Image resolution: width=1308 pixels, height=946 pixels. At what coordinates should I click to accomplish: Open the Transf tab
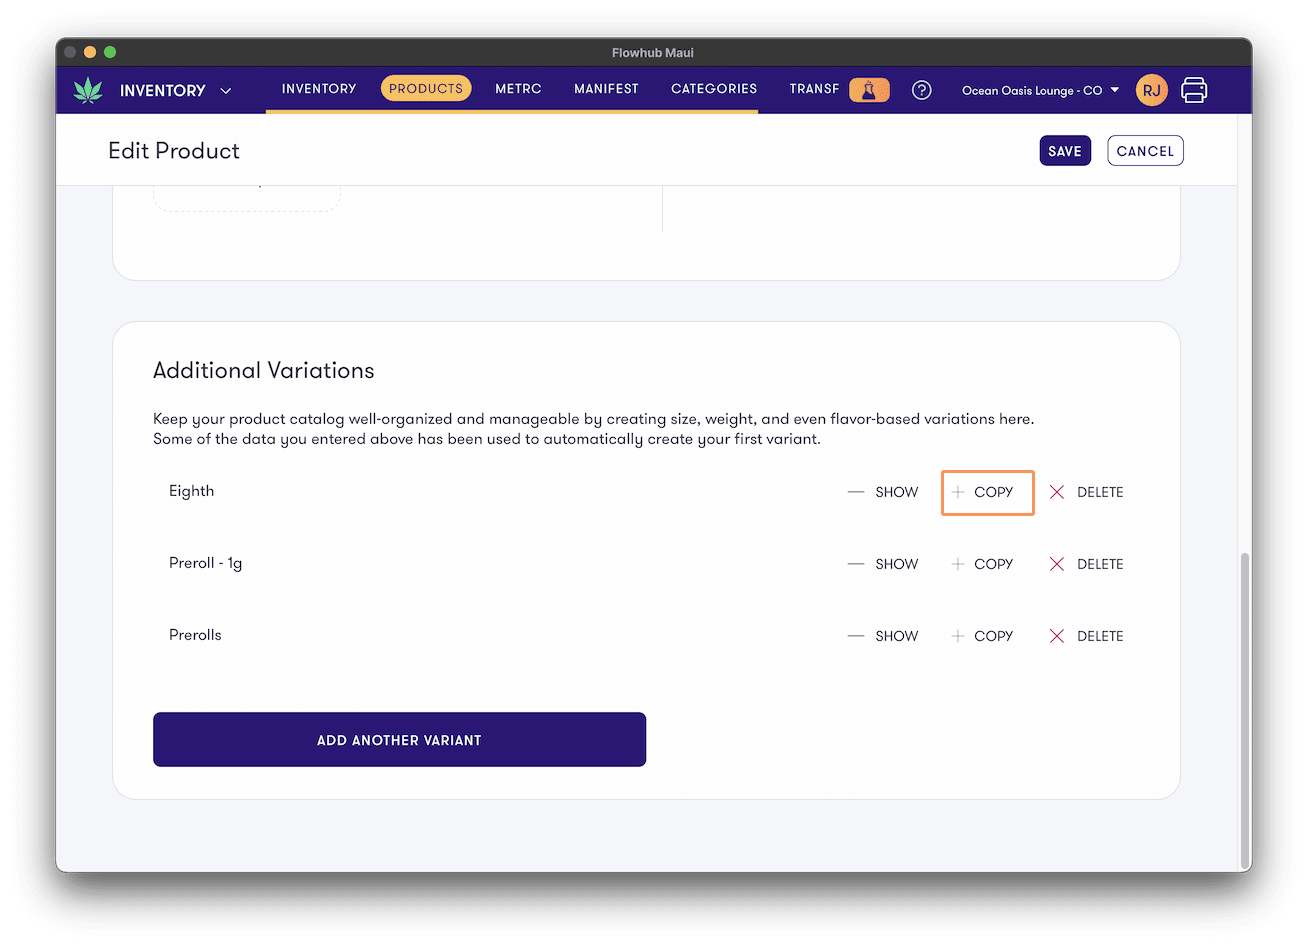[814, 89]
